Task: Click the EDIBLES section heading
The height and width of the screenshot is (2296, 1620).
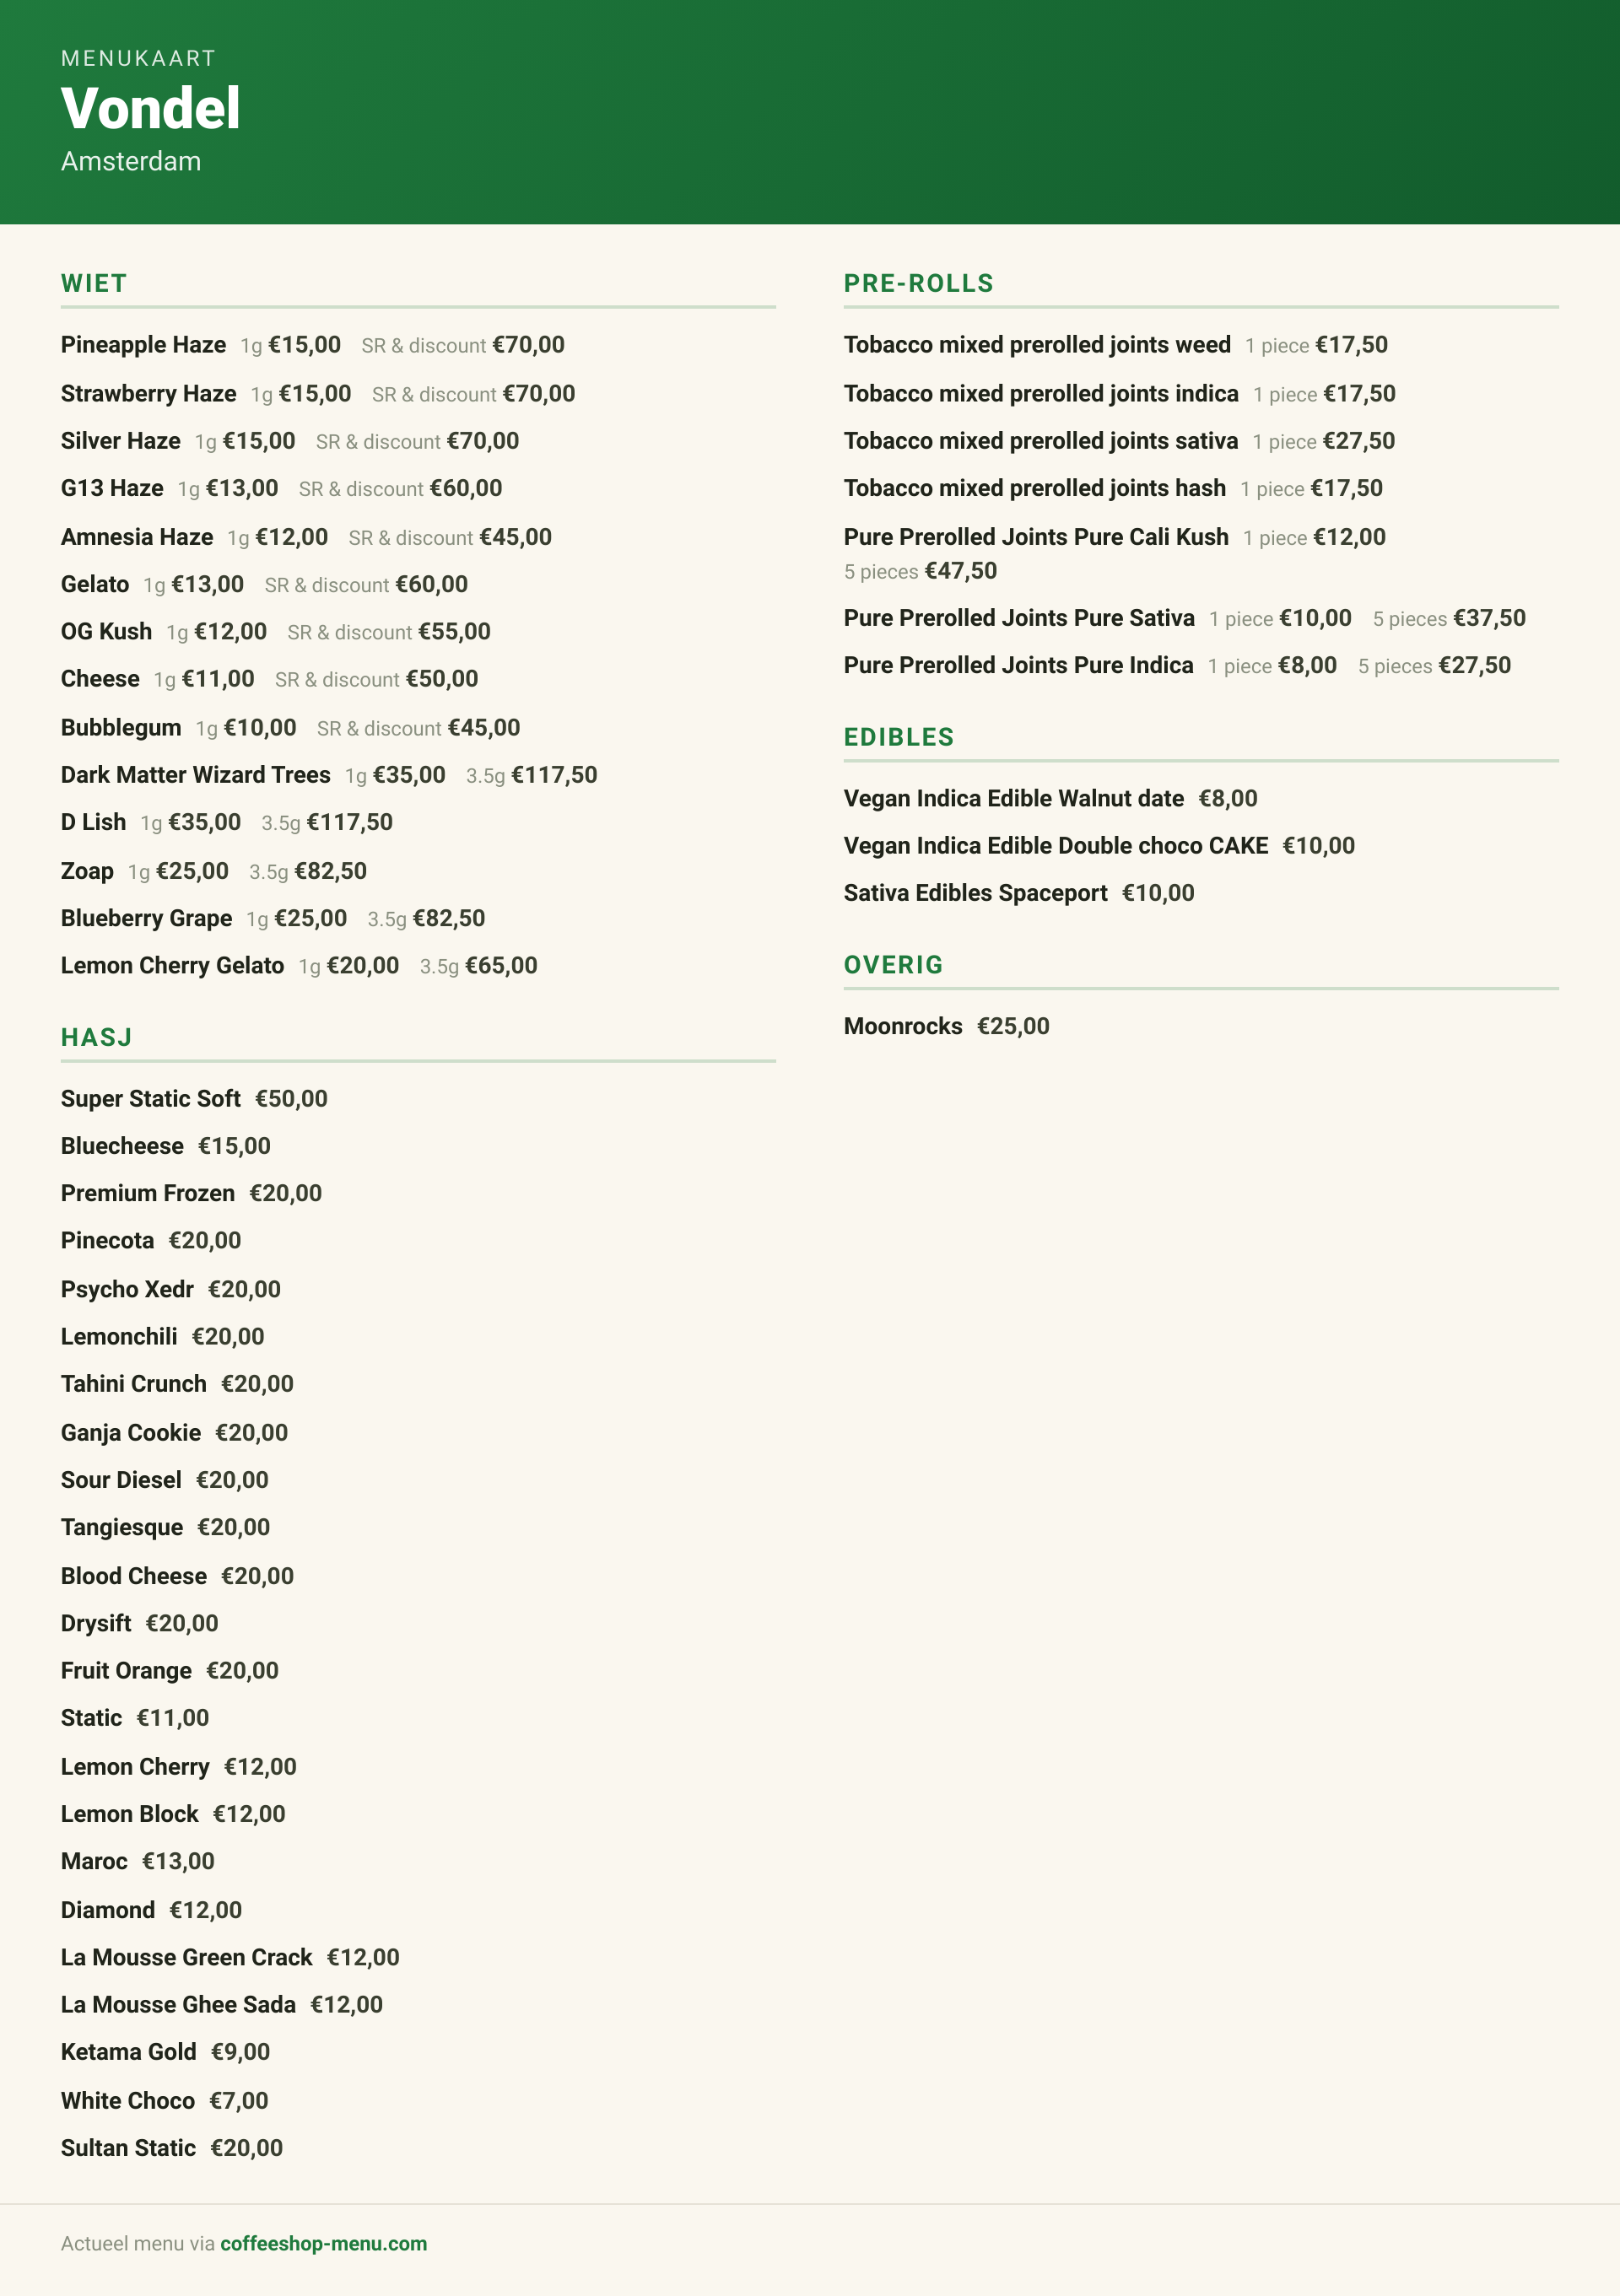Action: pyautogui.click(x=899, y=737)
